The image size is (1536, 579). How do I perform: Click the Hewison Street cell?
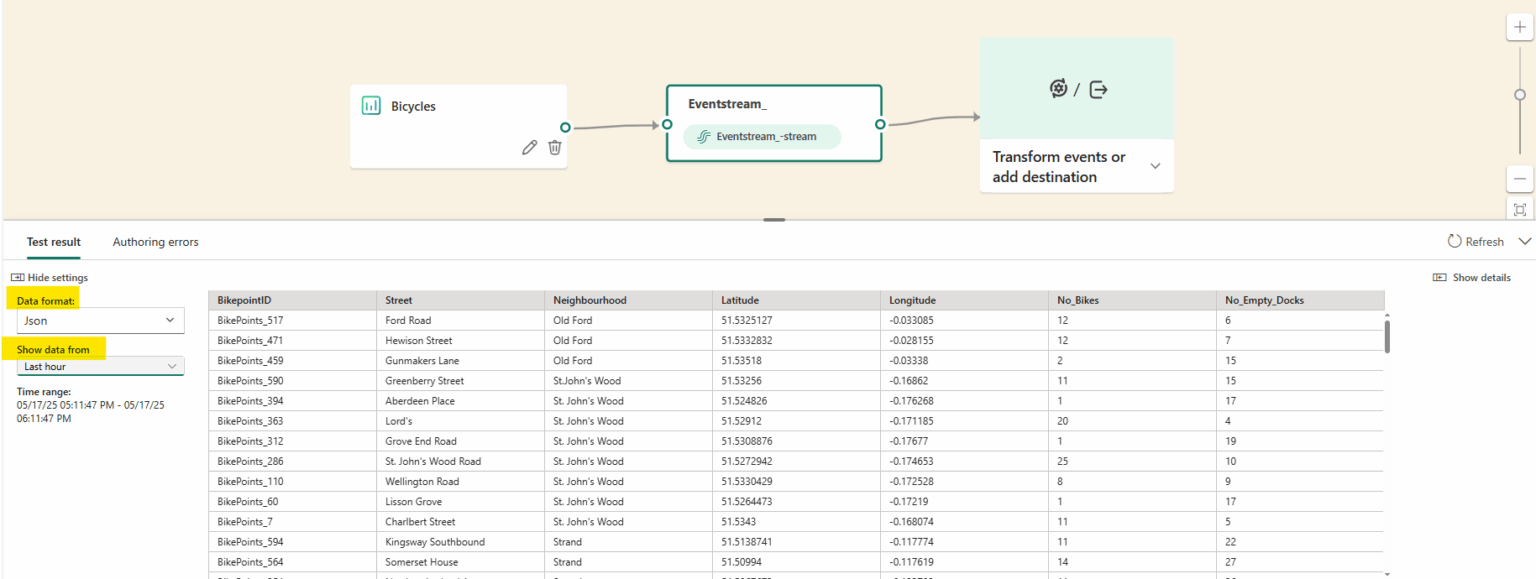[x=461, y=340]
